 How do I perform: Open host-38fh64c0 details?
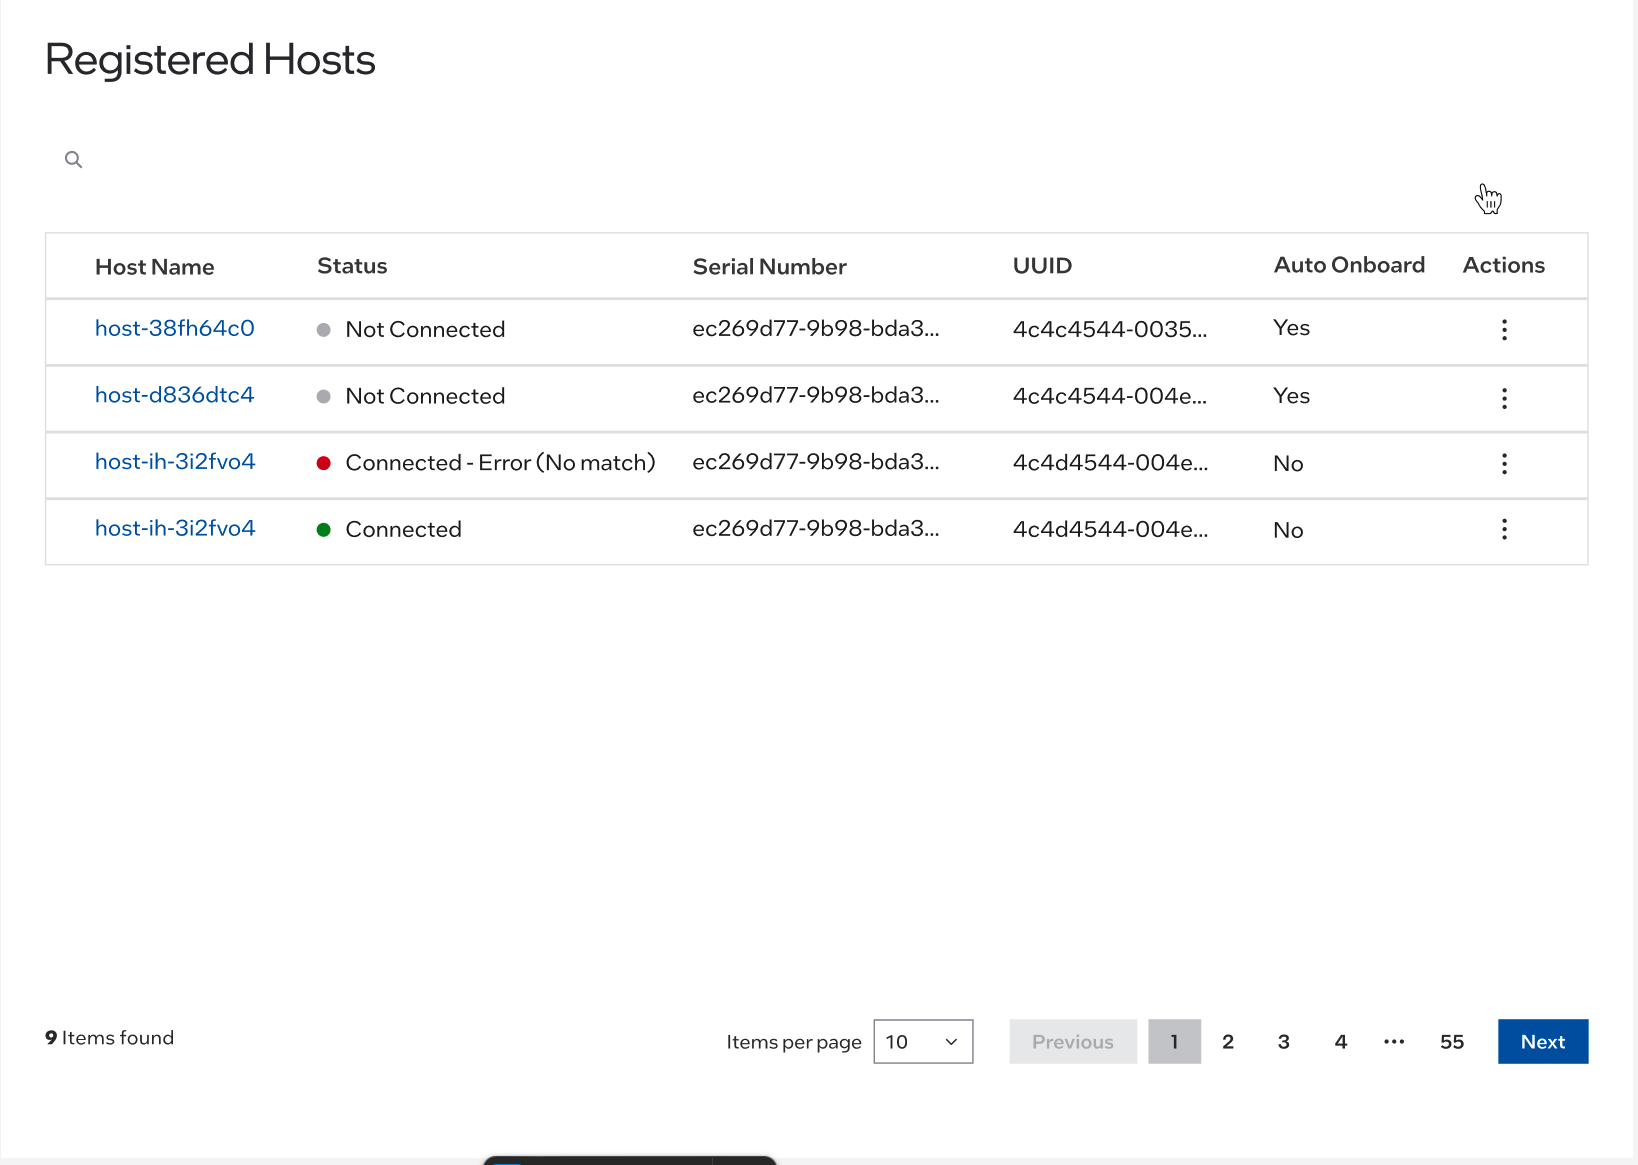coord(174,328)
